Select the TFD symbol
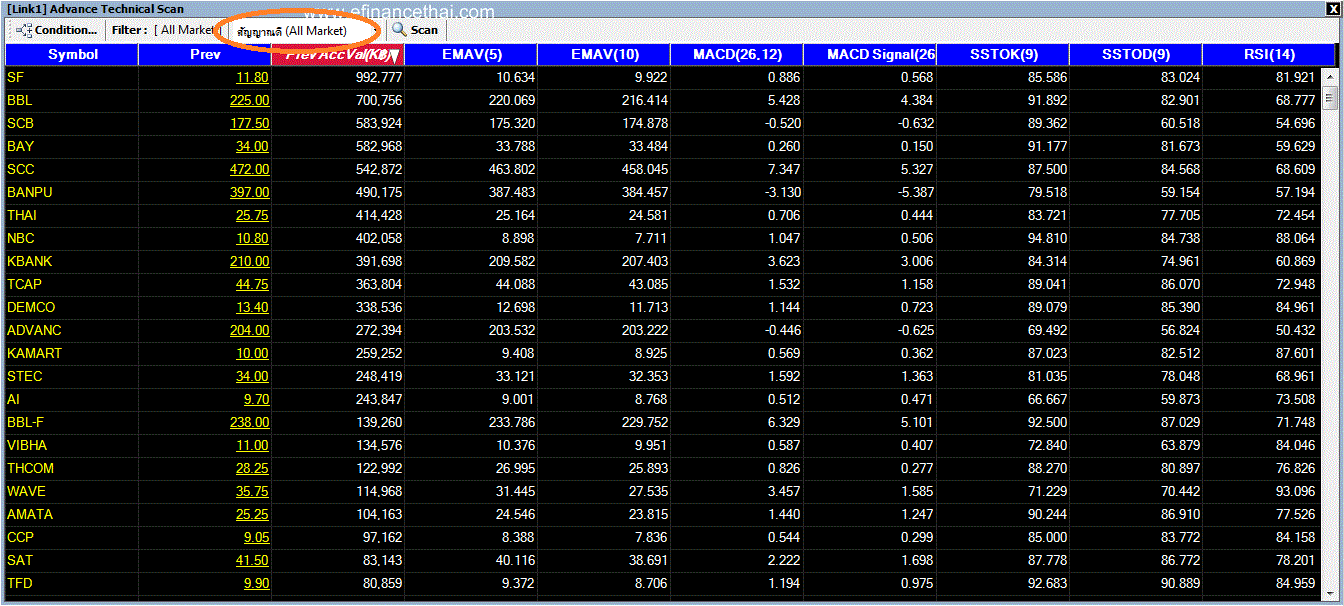 point(19,583)
